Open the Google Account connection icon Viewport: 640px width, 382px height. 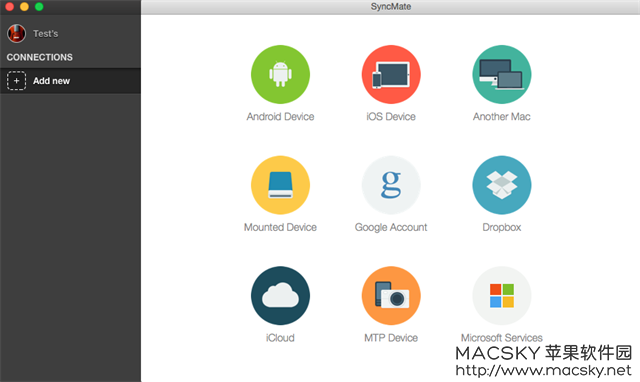click(x=391, y=185)
